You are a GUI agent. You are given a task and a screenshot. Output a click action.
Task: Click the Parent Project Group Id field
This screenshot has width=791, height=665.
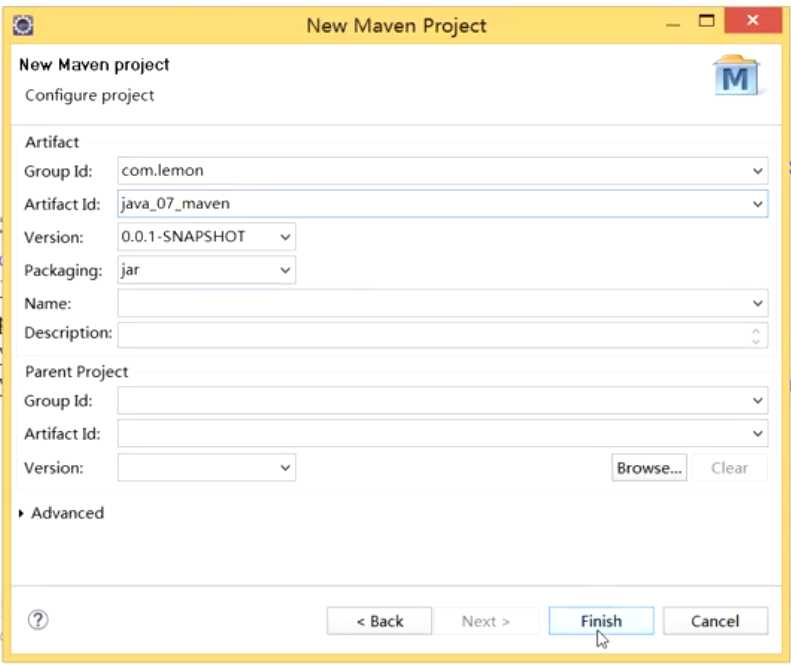(x=442, y=401)
